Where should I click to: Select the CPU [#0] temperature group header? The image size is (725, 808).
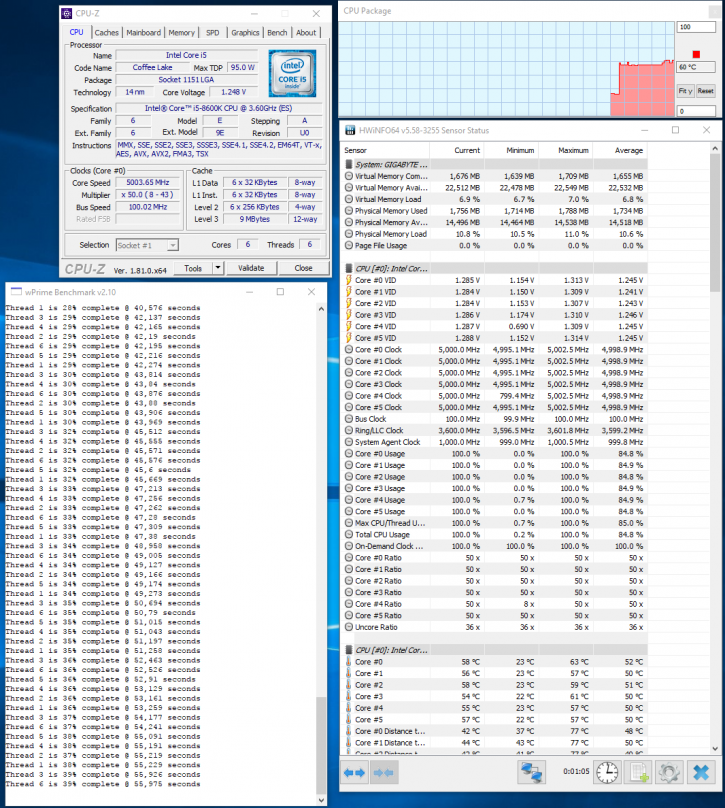pyautogui.click(x=495, y=650)
